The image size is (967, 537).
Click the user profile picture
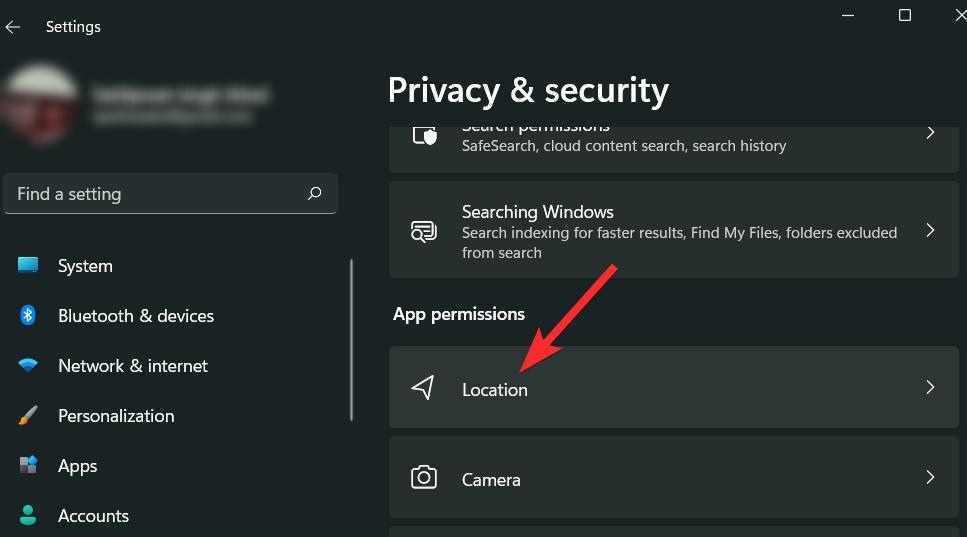40,105
